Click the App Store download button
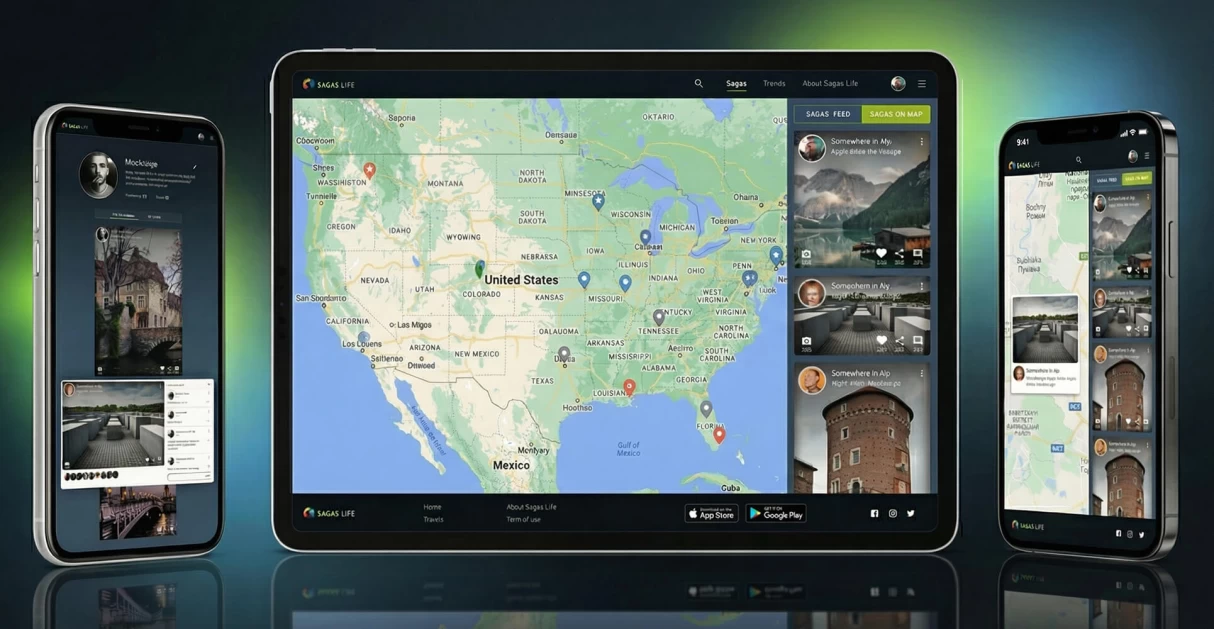 pos(711,514)
